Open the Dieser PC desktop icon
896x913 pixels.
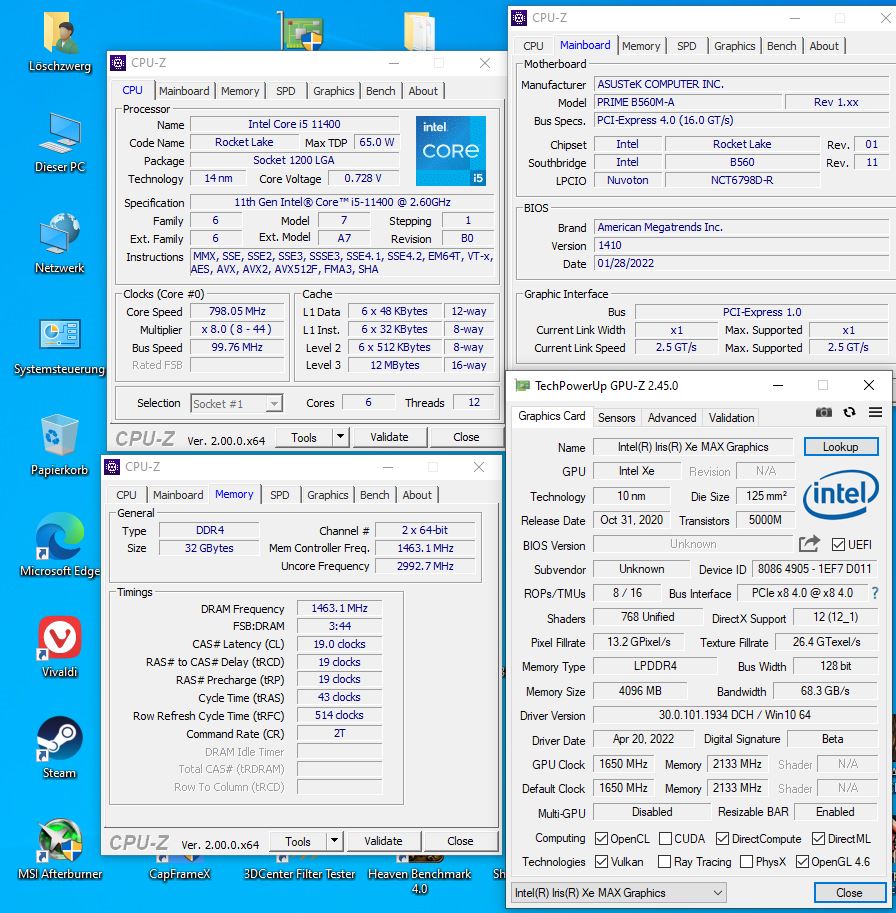coord(60,134)
